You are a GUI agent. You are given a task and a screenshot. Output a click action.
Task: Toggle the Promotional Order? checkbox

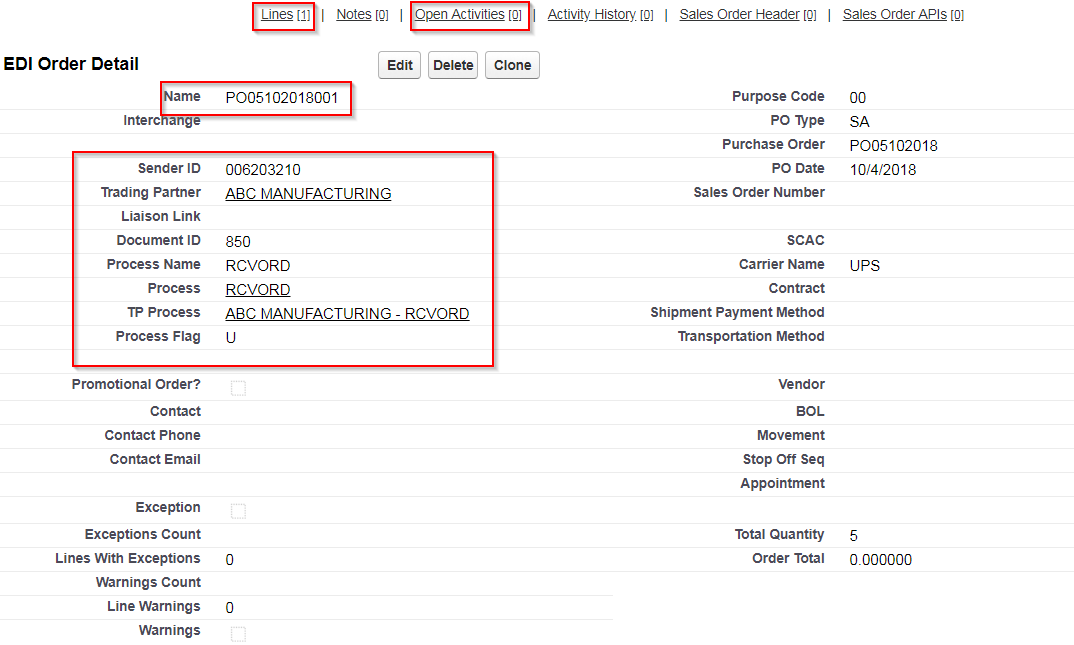[238, 388]
